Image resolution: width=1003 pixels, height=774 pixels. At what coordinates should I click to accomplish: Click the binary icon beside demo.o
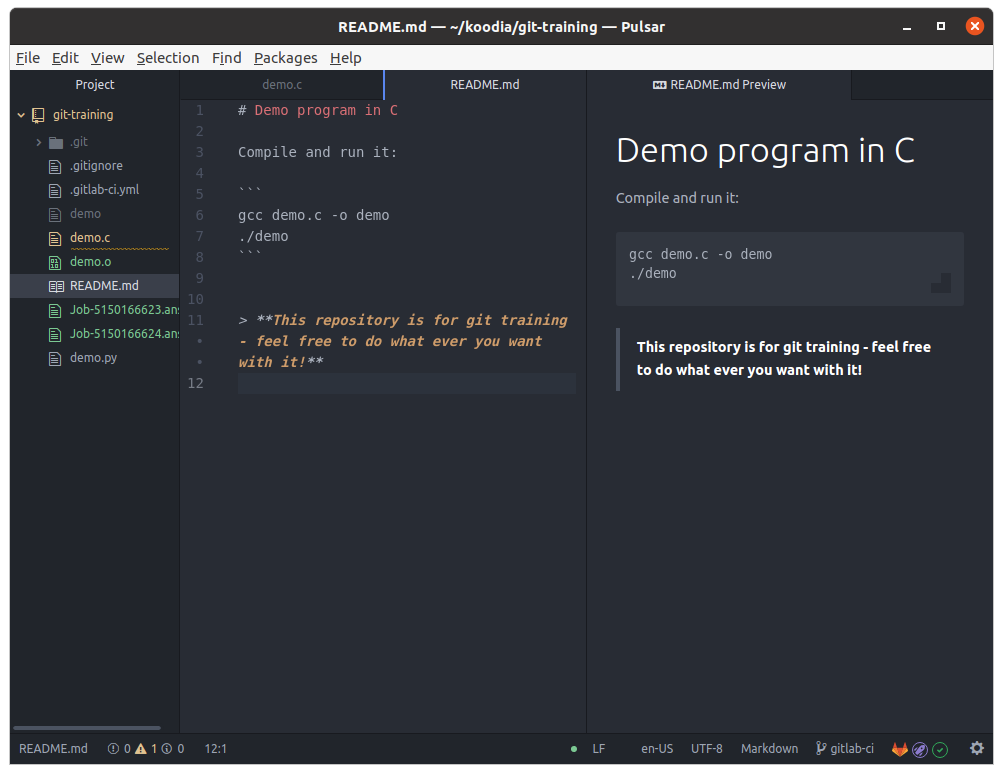(x=55, y=262)
